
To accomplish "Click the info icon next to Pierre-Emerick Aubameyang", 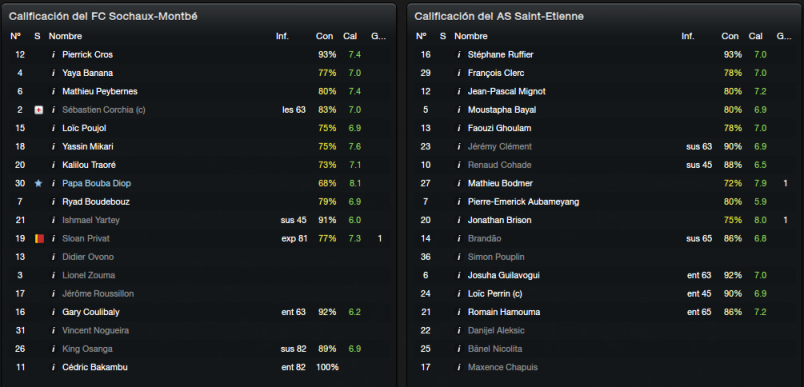I will [458, 201].
